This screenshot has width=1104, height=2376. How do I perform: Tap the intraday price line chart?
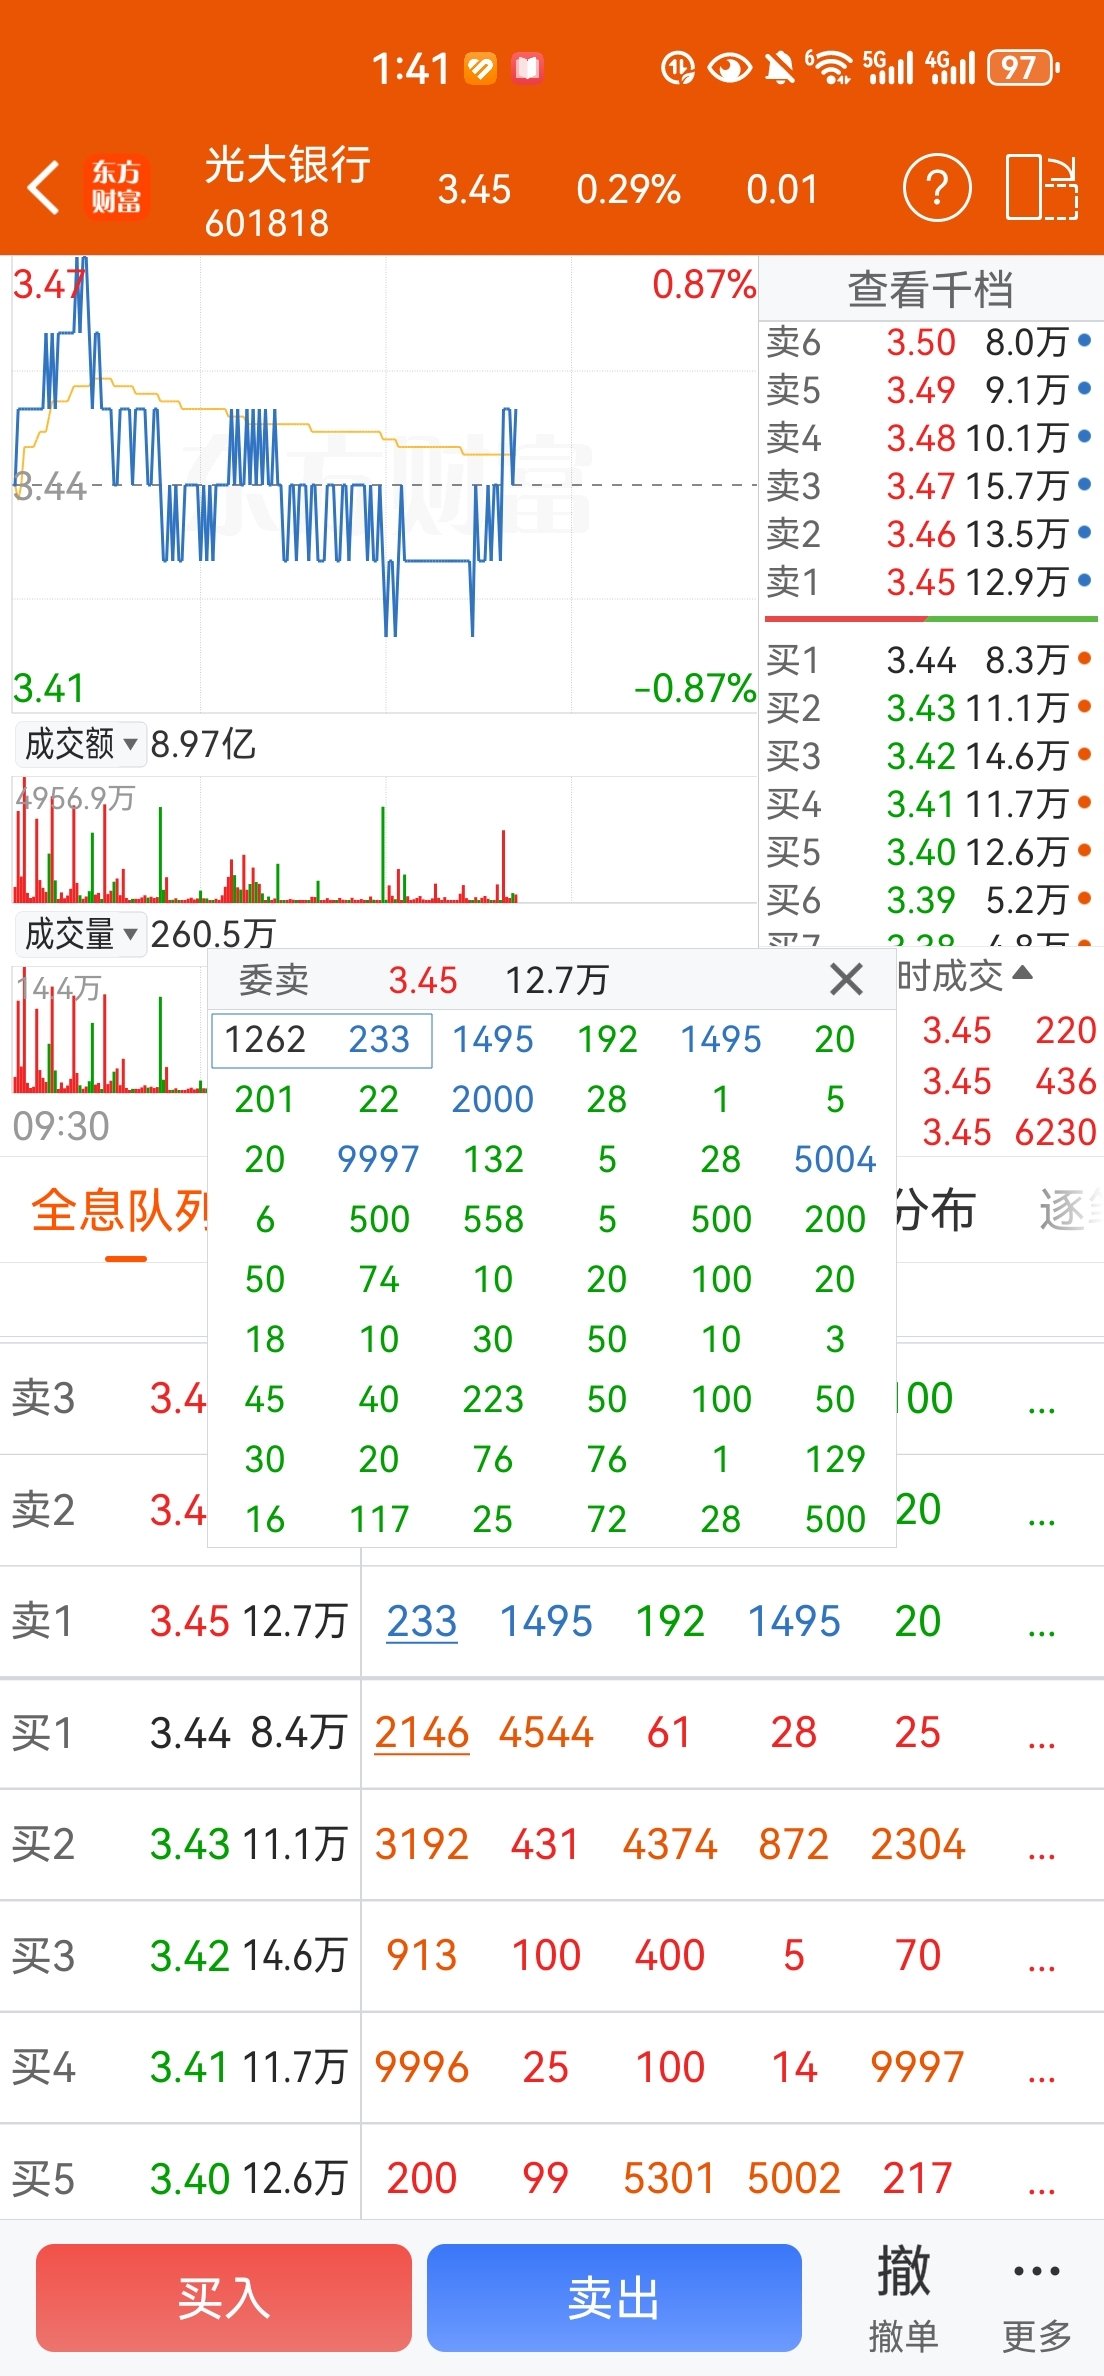coord(385,485)
